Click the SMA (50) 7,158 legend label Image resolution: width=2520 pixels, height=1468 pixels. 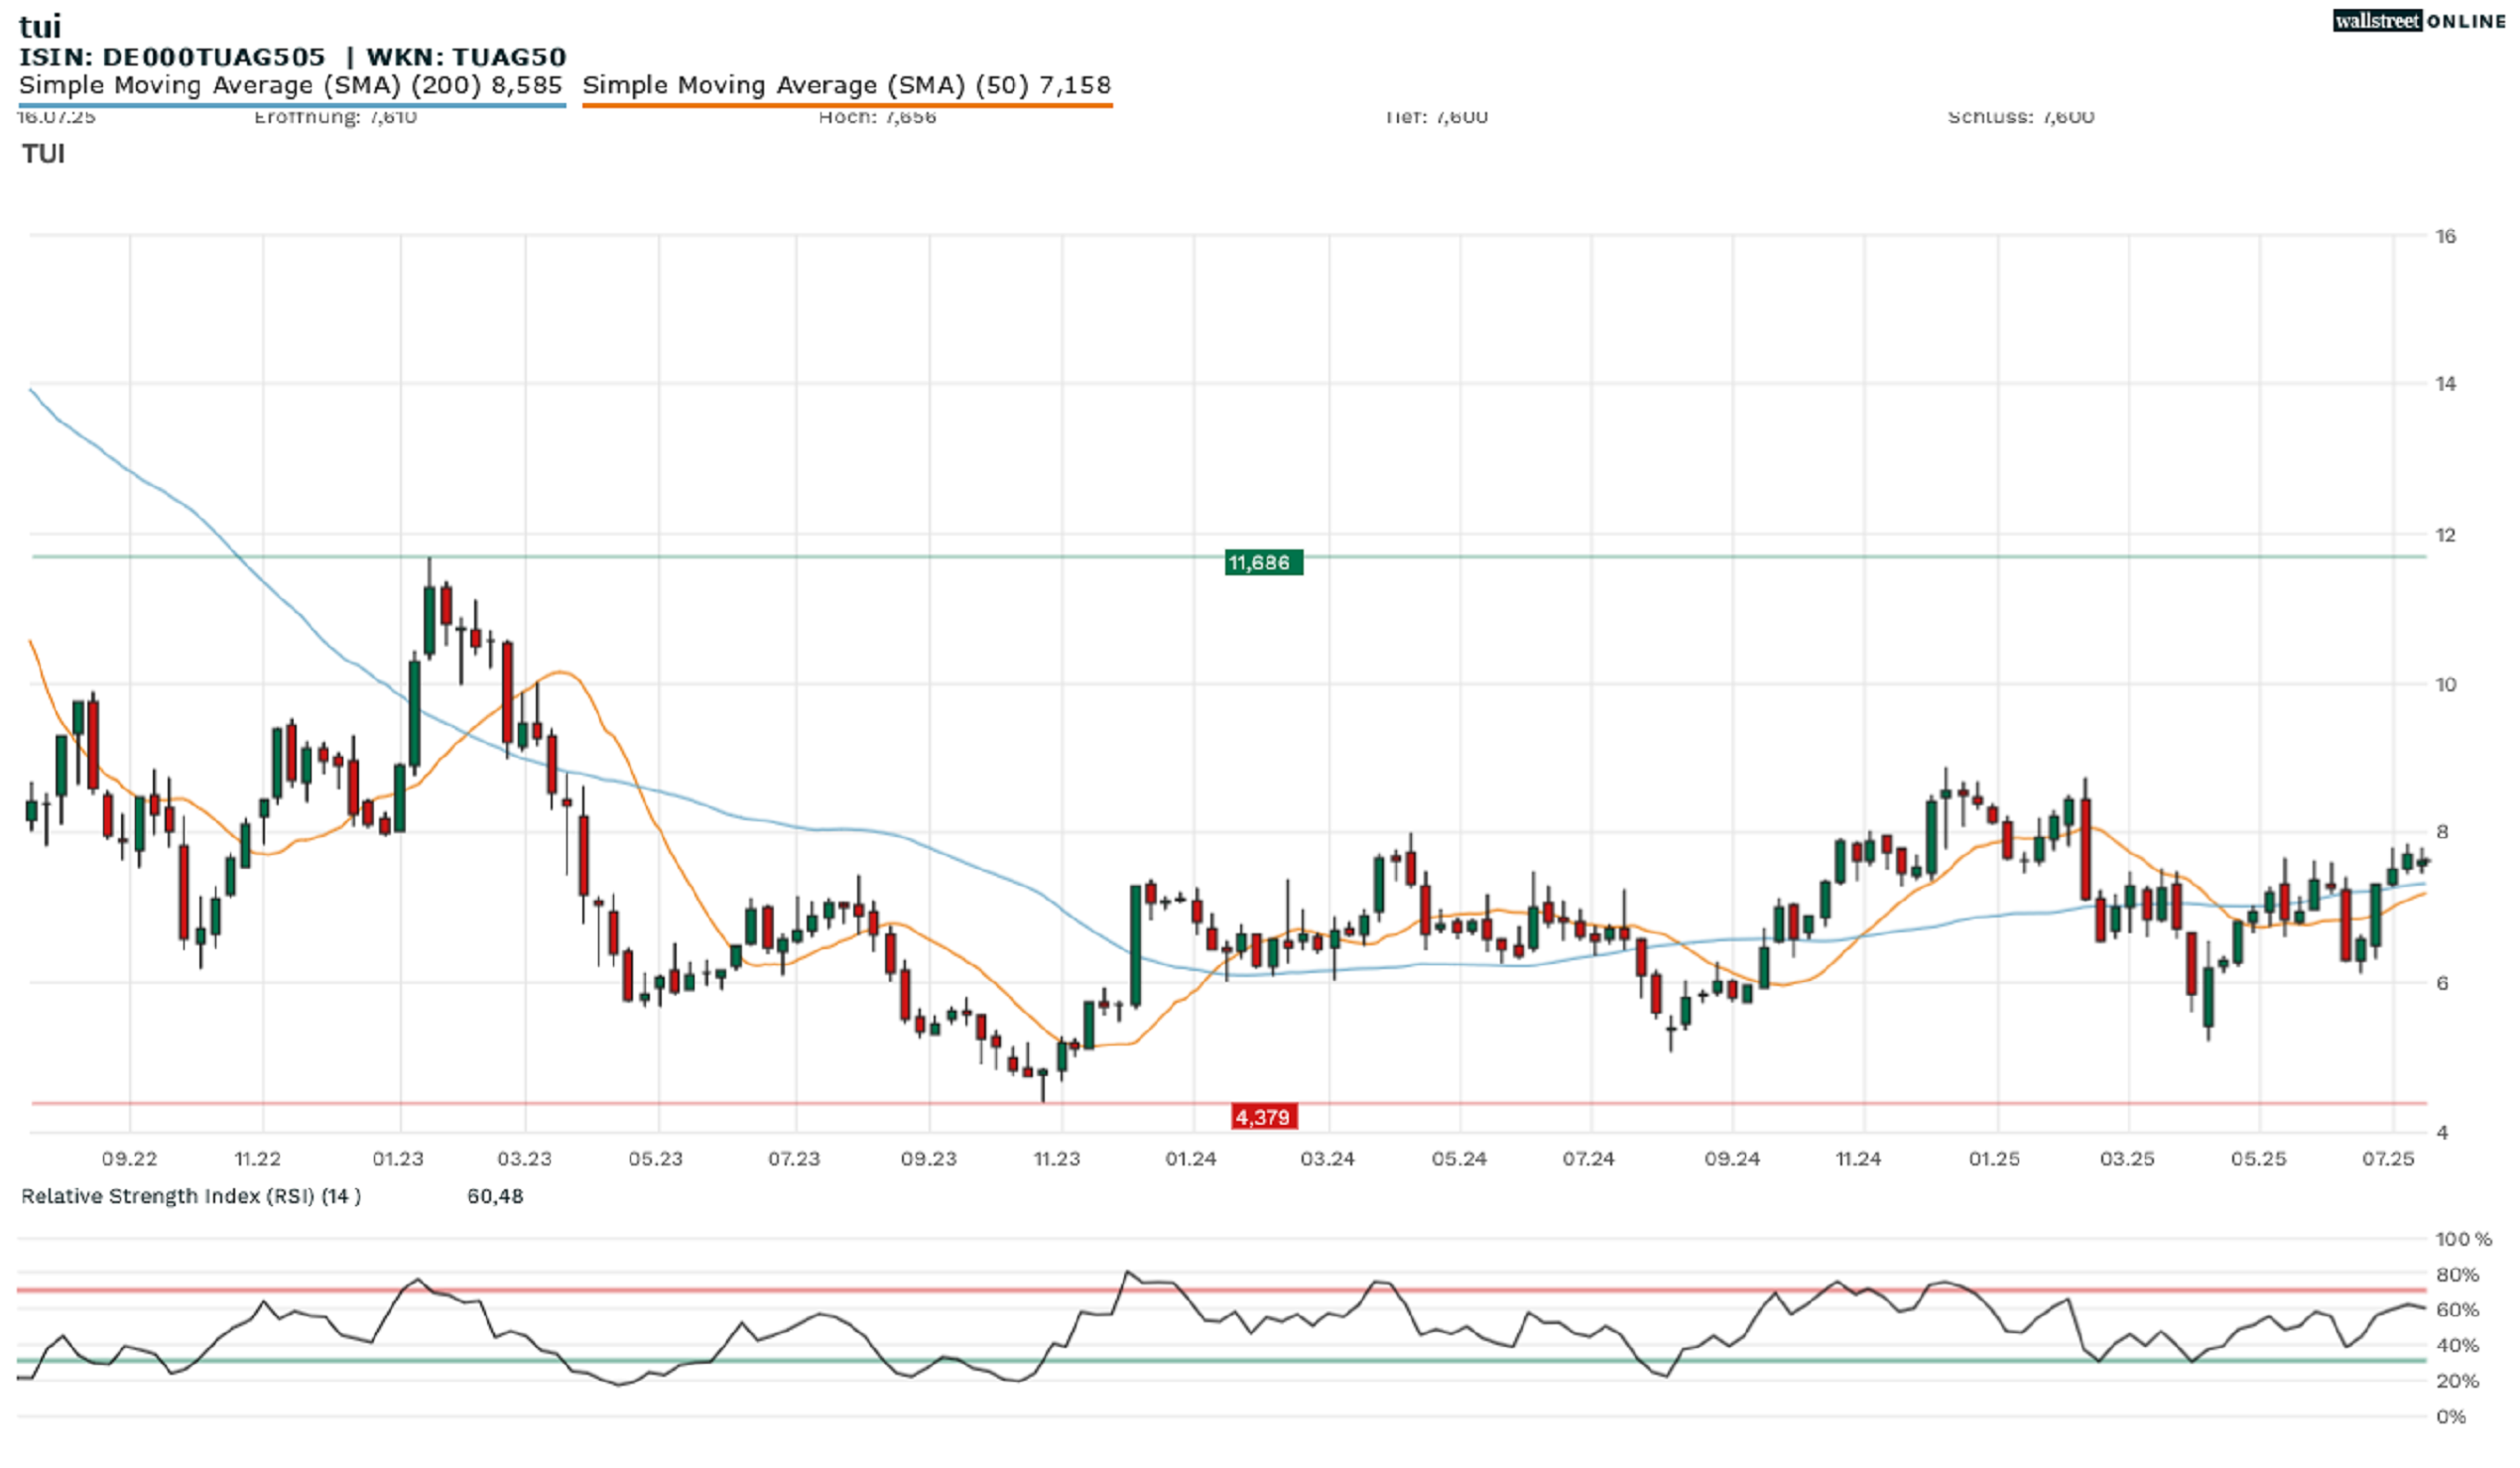tap(847, 85)
